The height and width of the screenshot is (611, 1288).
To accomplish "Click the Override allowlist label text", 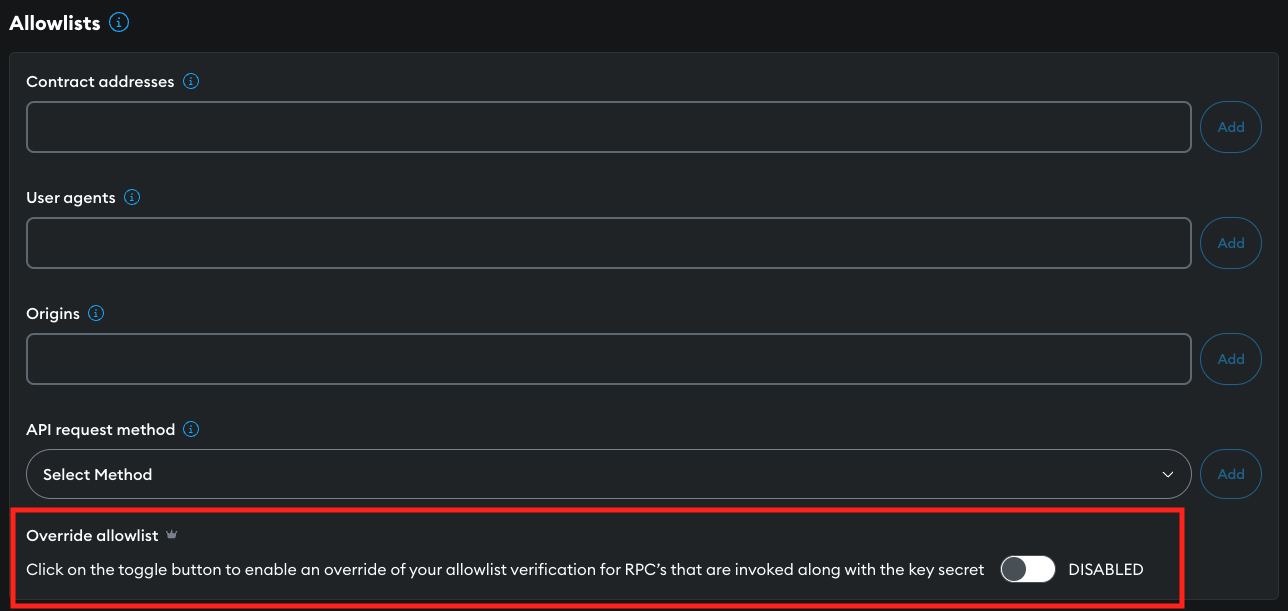I will [92, 535].
